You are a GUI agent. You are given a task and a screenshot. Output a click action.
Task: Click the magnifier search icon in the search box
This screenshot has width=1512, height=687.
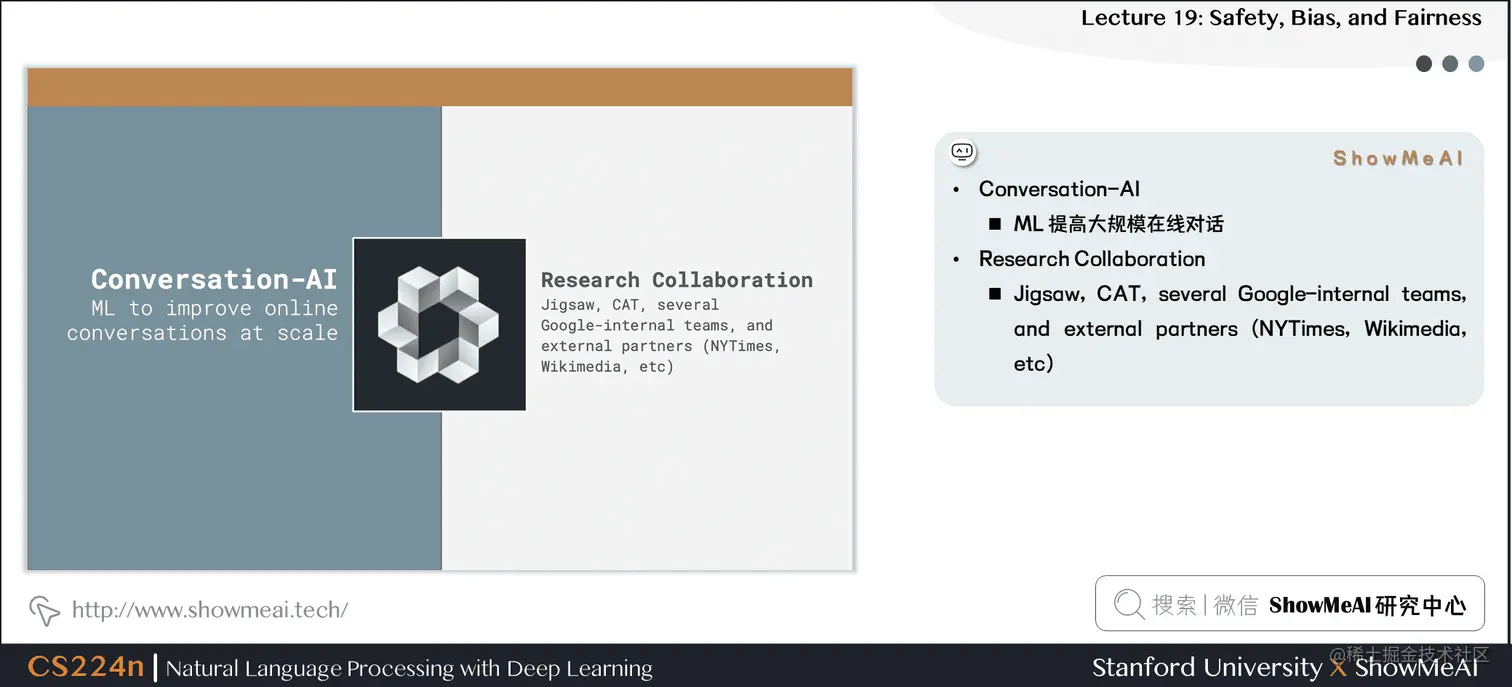pyautogui.click(x=1128, y=604)
